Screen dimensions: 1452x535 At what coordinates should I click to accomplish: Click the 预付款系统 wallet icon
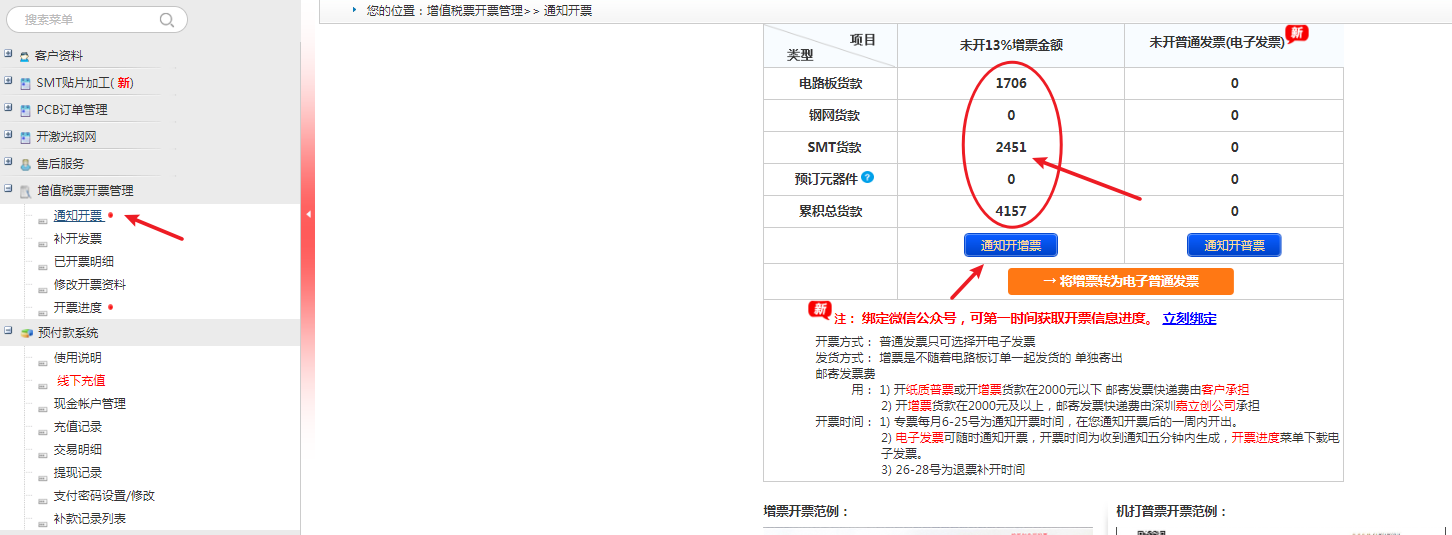tap(25, 333)
